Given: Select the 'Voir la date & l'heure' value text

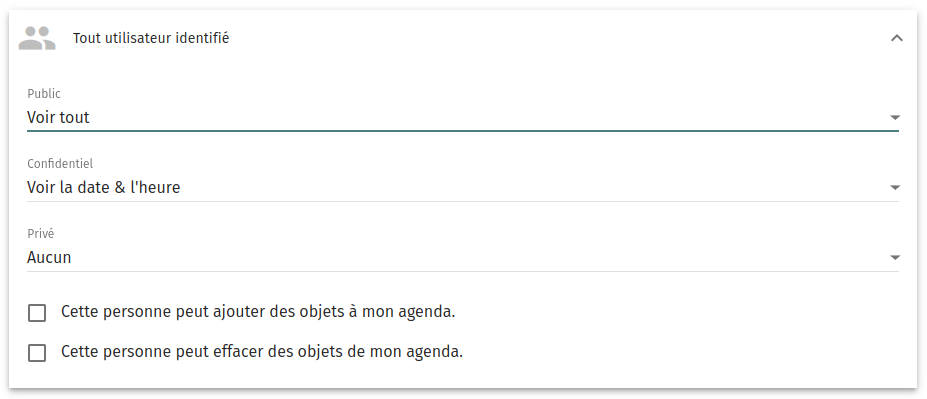Looking at the screenshot, I should (x=103, y=188).
